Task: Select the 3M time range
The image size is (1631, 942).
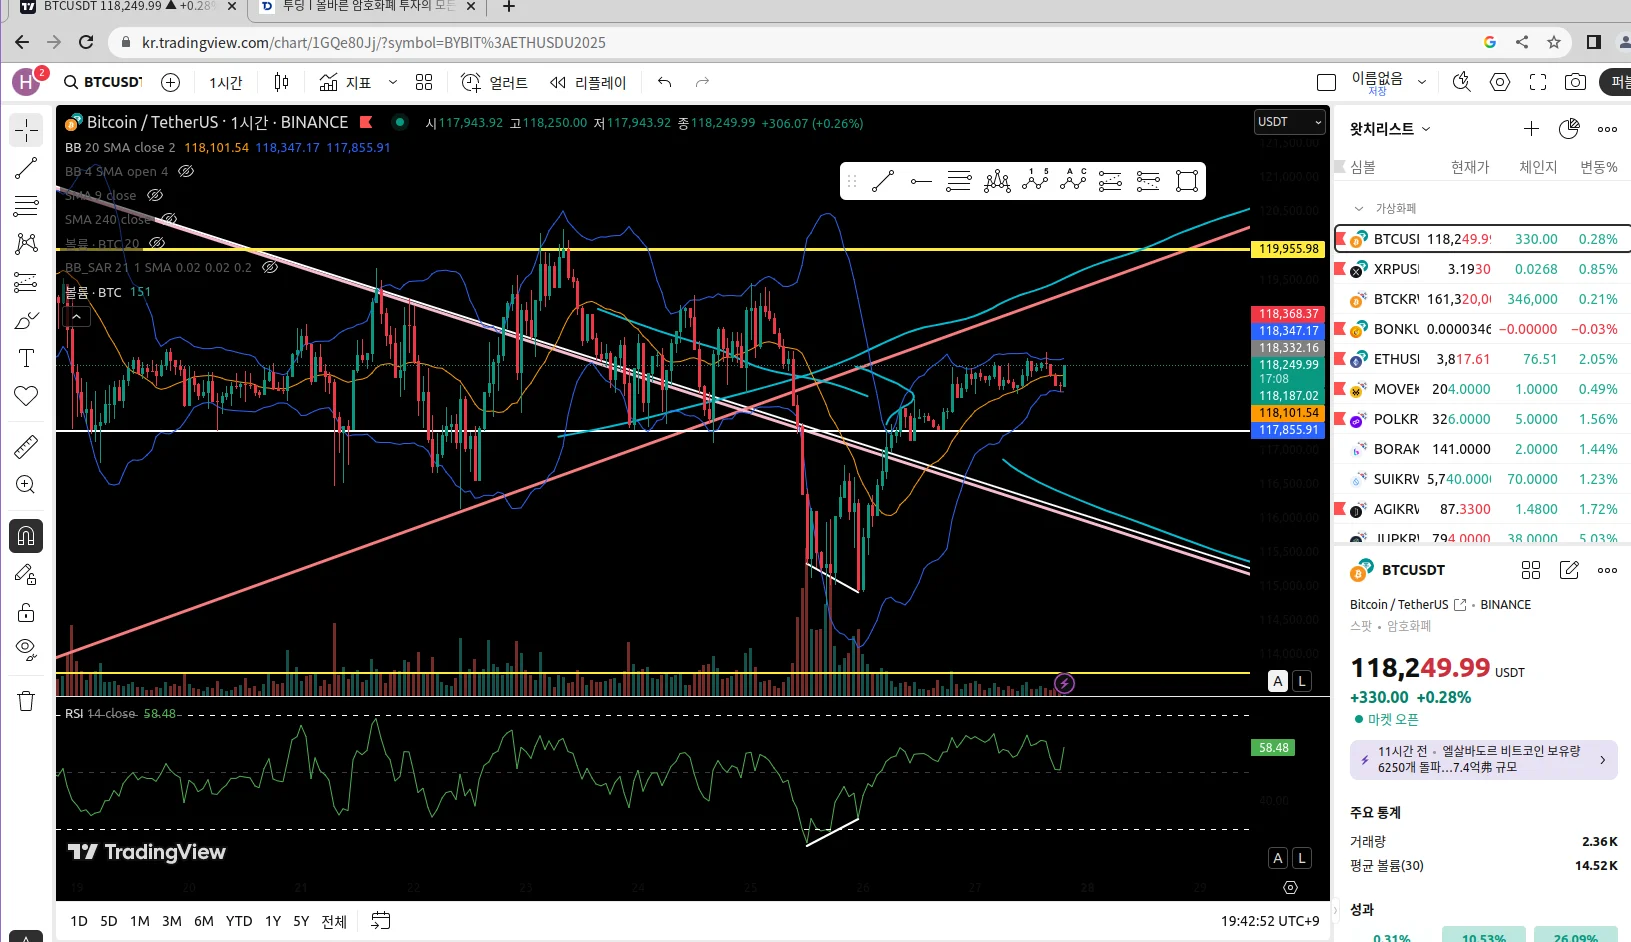Action: (172, 921)
